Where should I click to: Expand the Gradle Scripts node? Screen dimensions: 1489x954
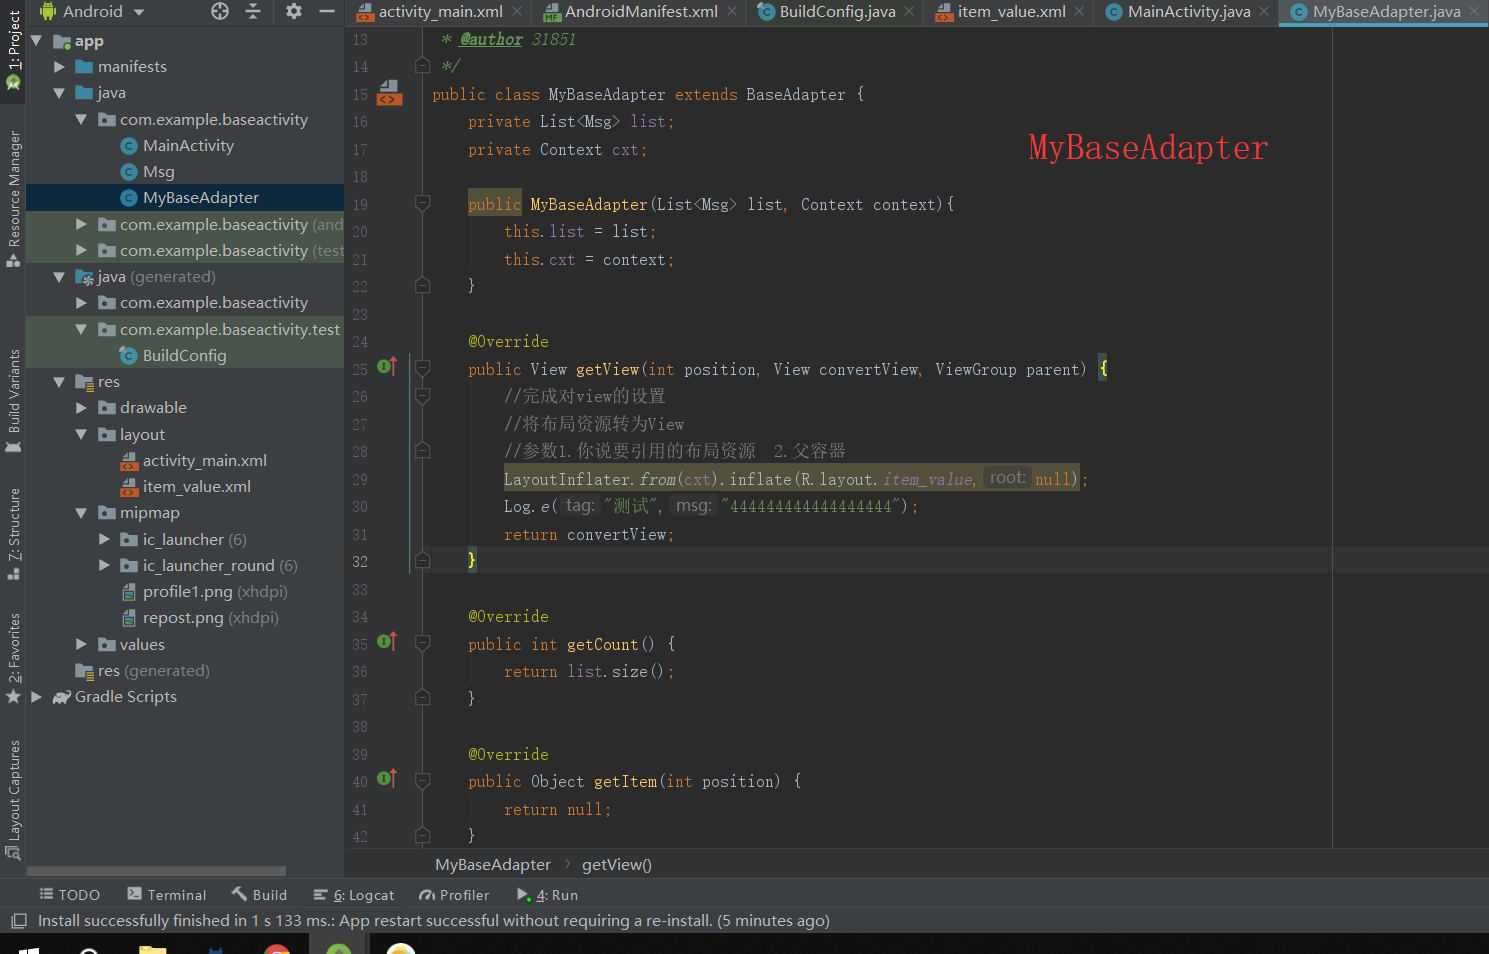pyautogui.click(x=37, y=697)
